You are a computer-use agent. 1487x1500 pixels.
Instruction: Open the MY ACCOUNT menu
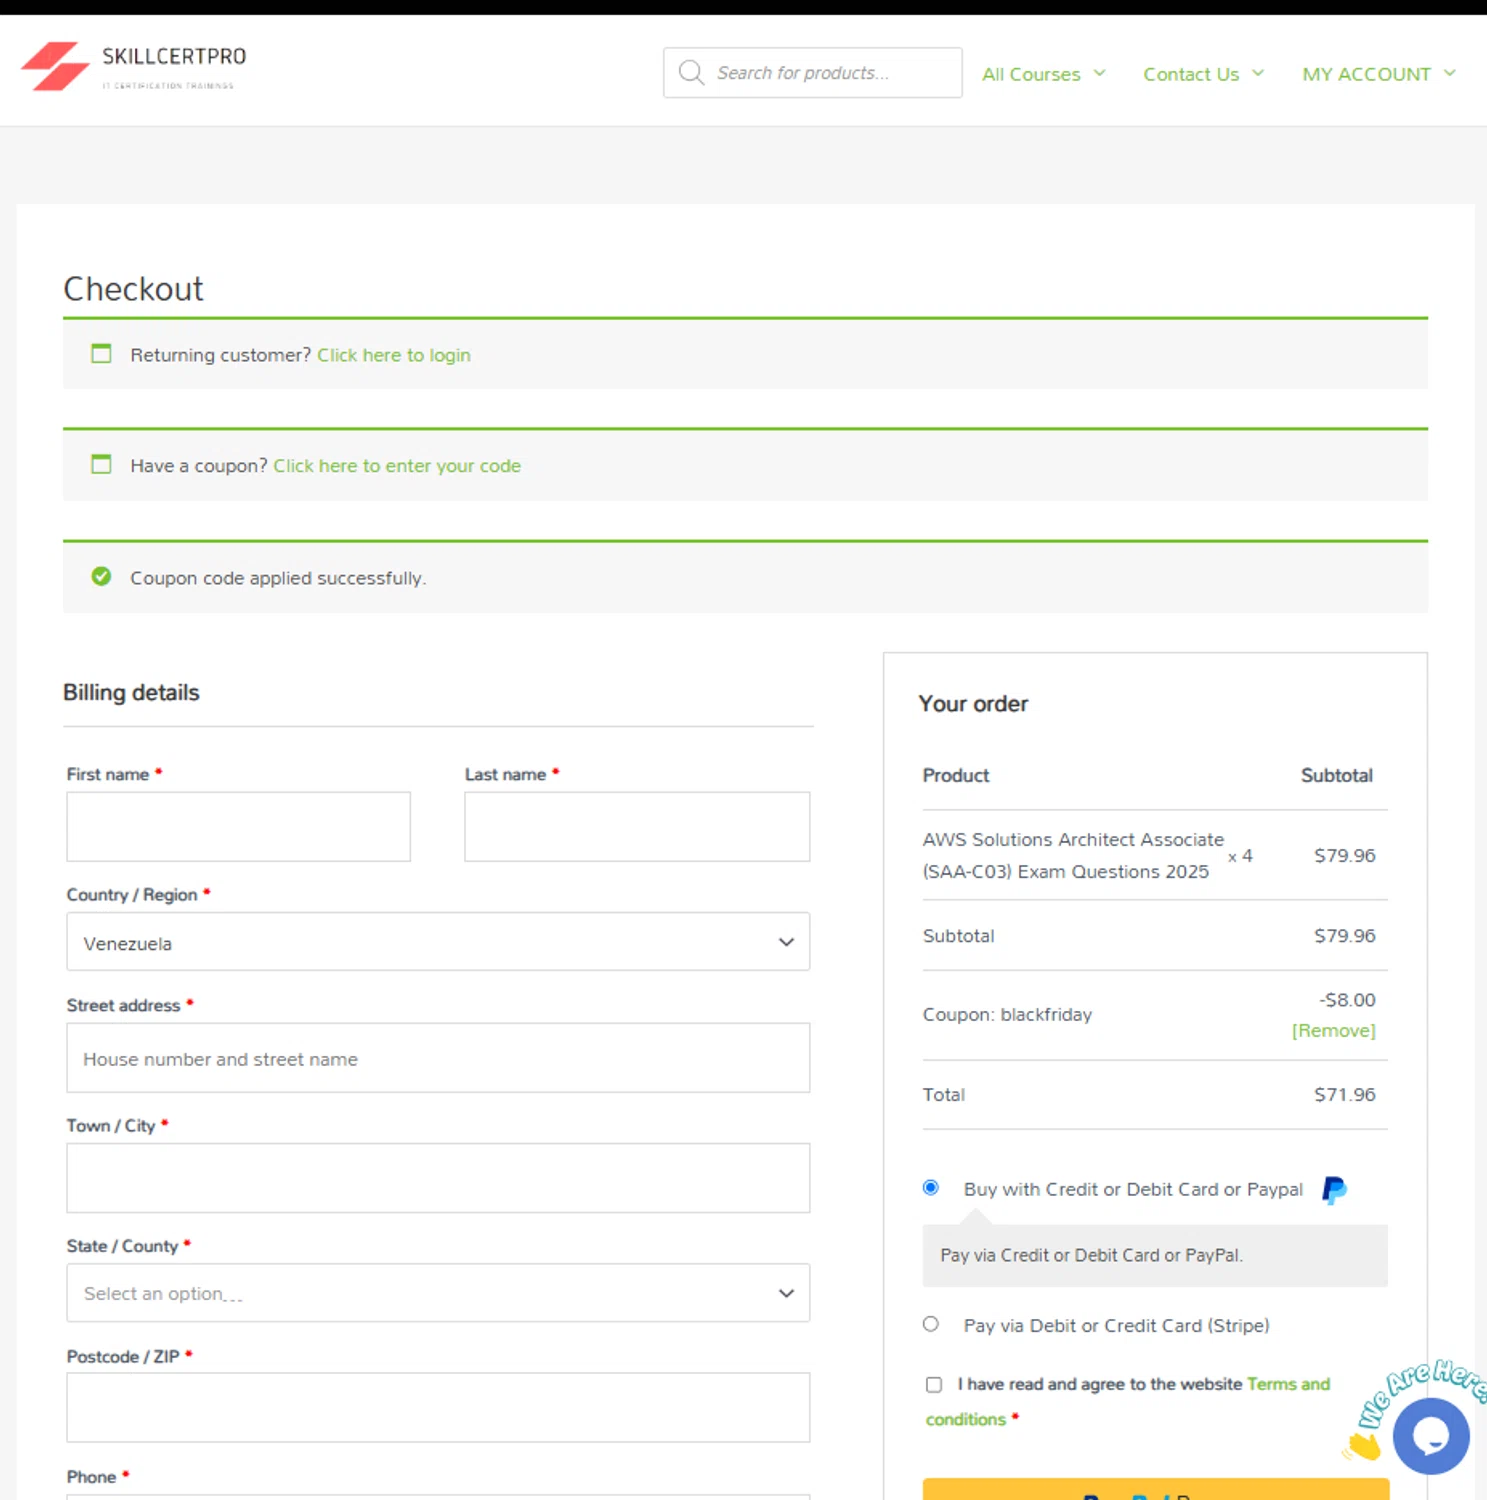click(x=1366, y=74)
